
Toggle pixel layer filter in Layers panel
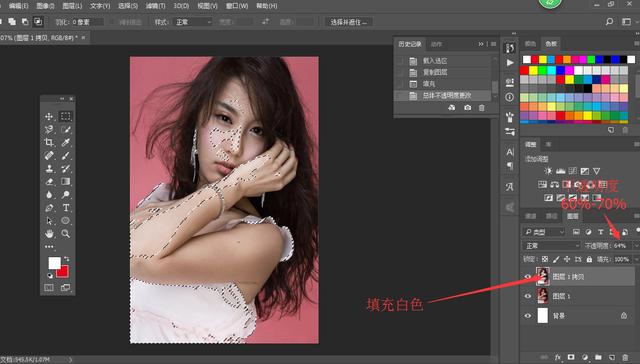coord(576,232)
